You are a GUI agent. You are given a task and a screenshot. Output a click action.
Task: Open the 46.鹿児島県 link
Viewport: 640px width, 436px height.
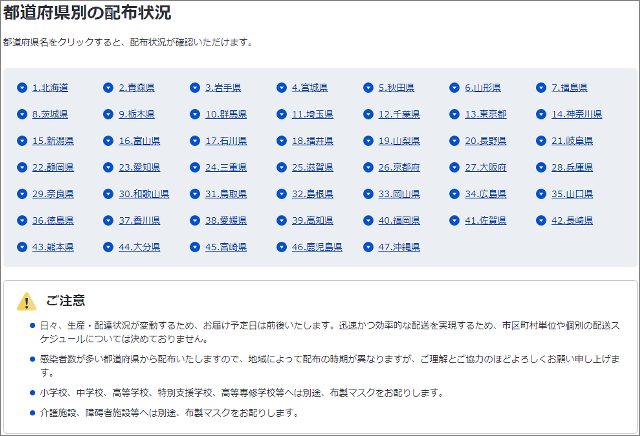pyautogui.click(x=316, y=246)
